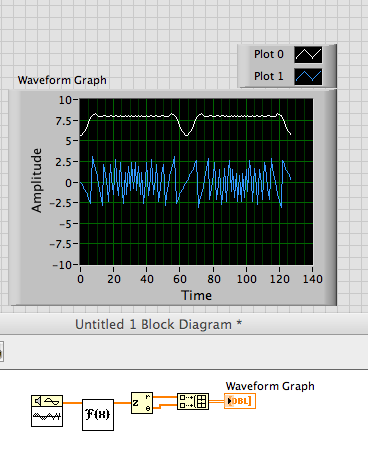Click the -10 minimum value on amplitude axis
Screen dimensions: 368x451
pos(62,265)
